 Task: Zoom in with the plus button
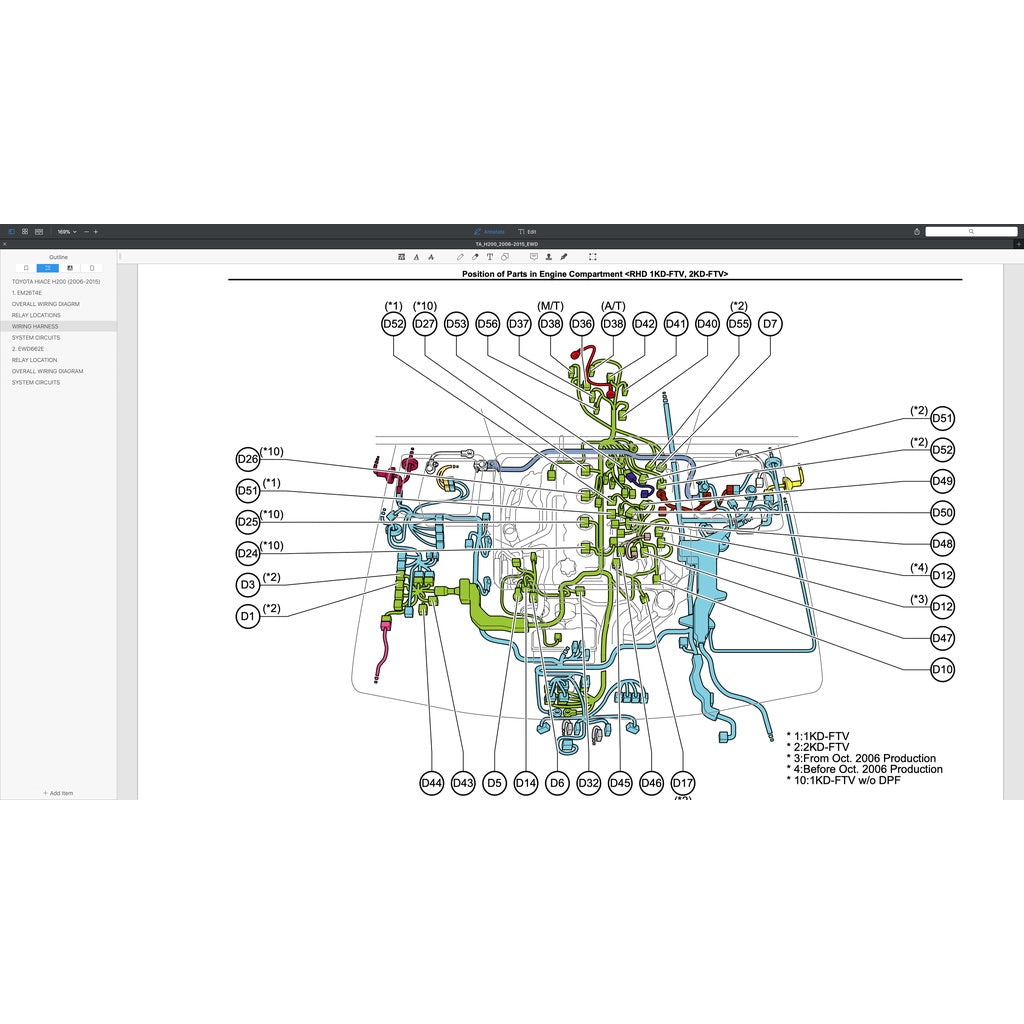pos(96,231)
